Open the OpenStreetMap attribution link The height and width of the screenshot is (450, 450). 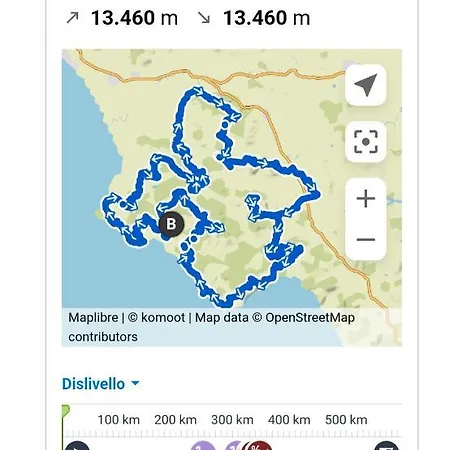(310, 317)
